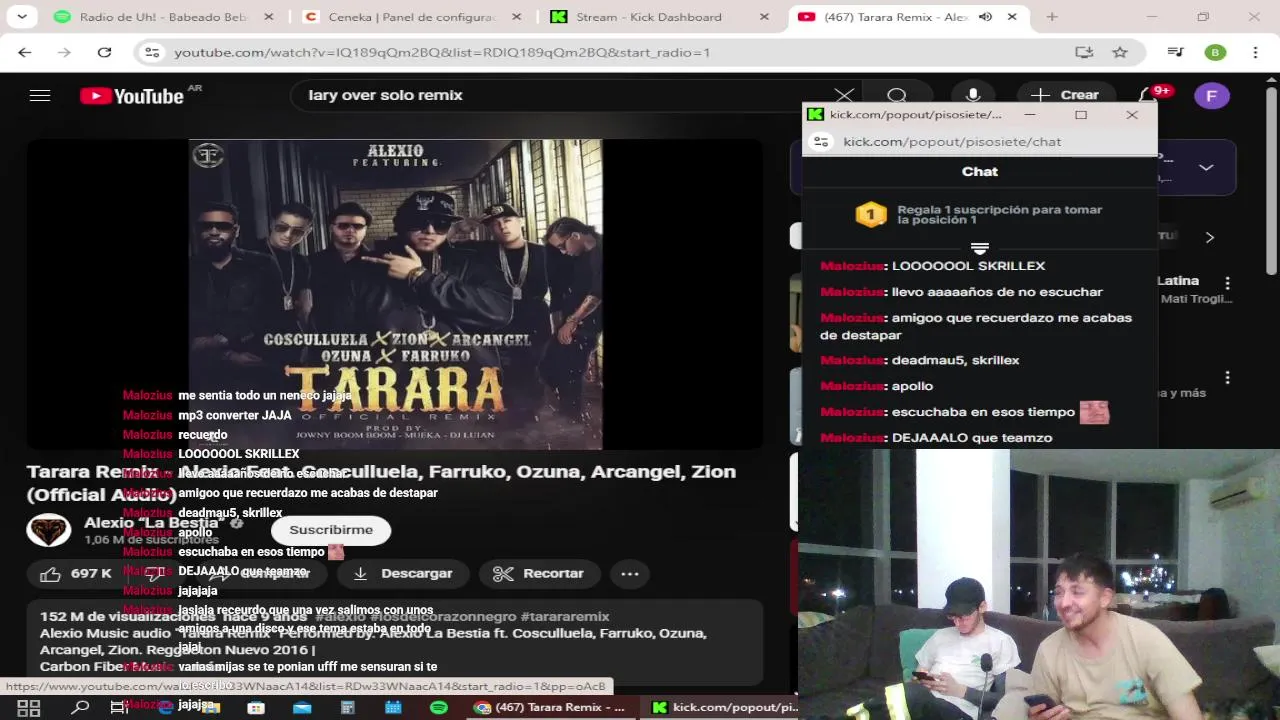
Task: Mute the Tarara Remix tab audio icon
Action: tap(985, 17)
